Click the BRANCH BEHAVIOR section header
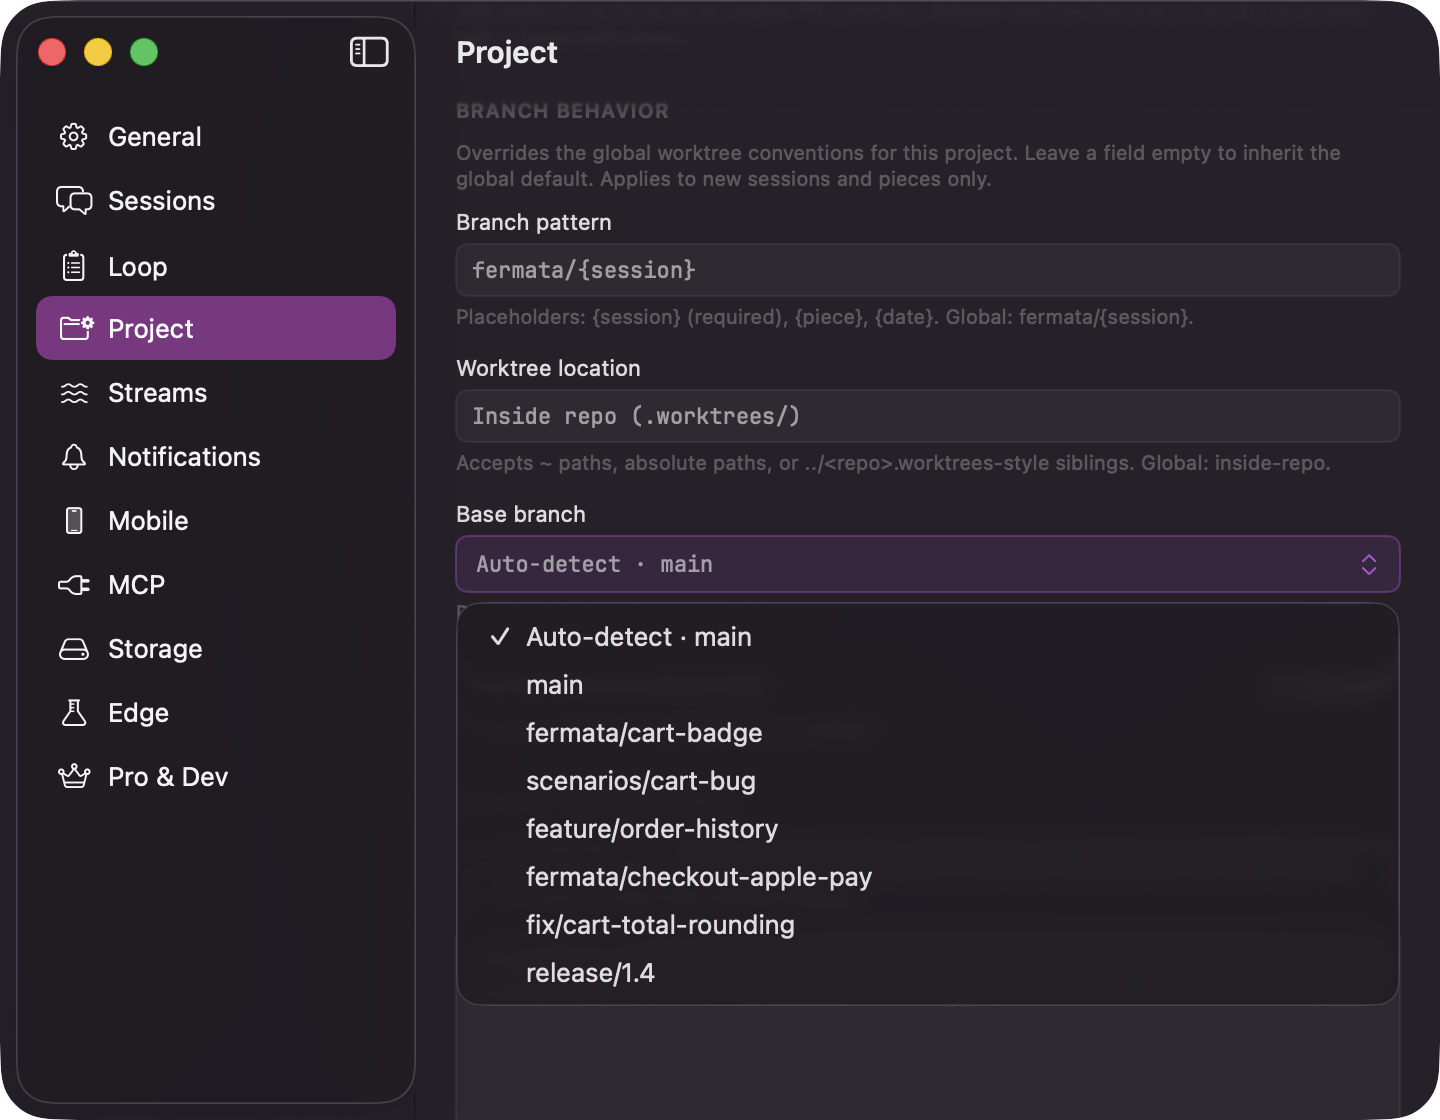Image resolution: width=1440 pixels, height=1120 pixels. (562, 111)
